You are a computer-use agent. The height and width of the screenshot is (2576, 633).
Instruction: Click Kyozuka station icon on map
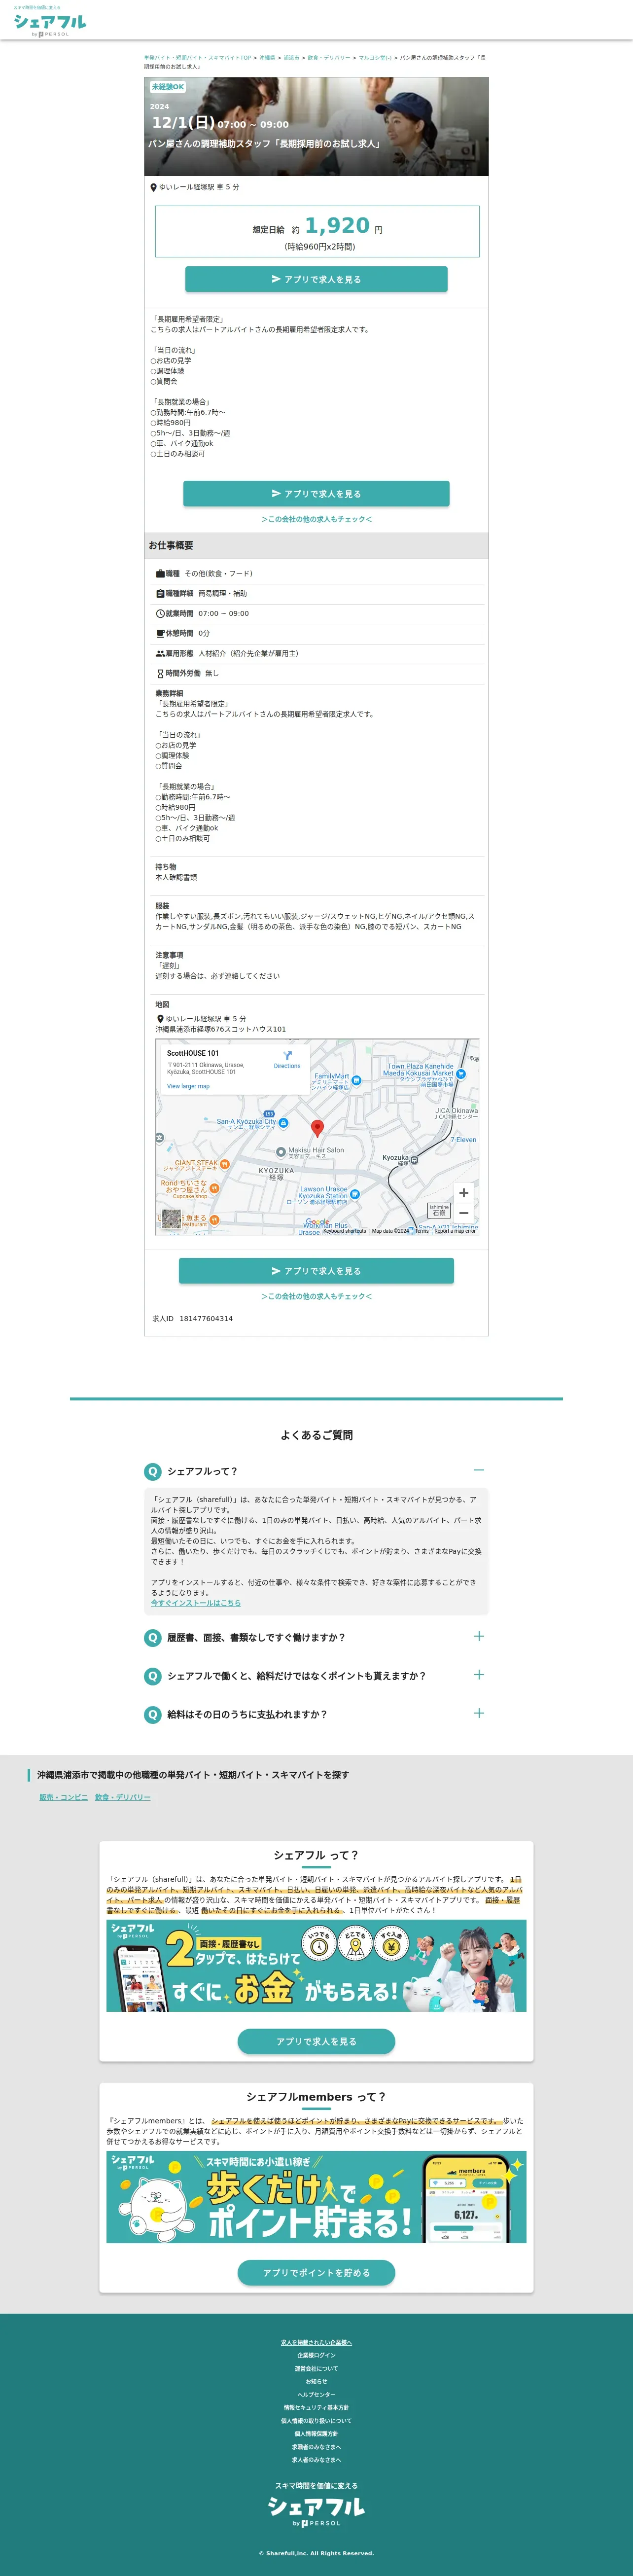click(414, 1160)
